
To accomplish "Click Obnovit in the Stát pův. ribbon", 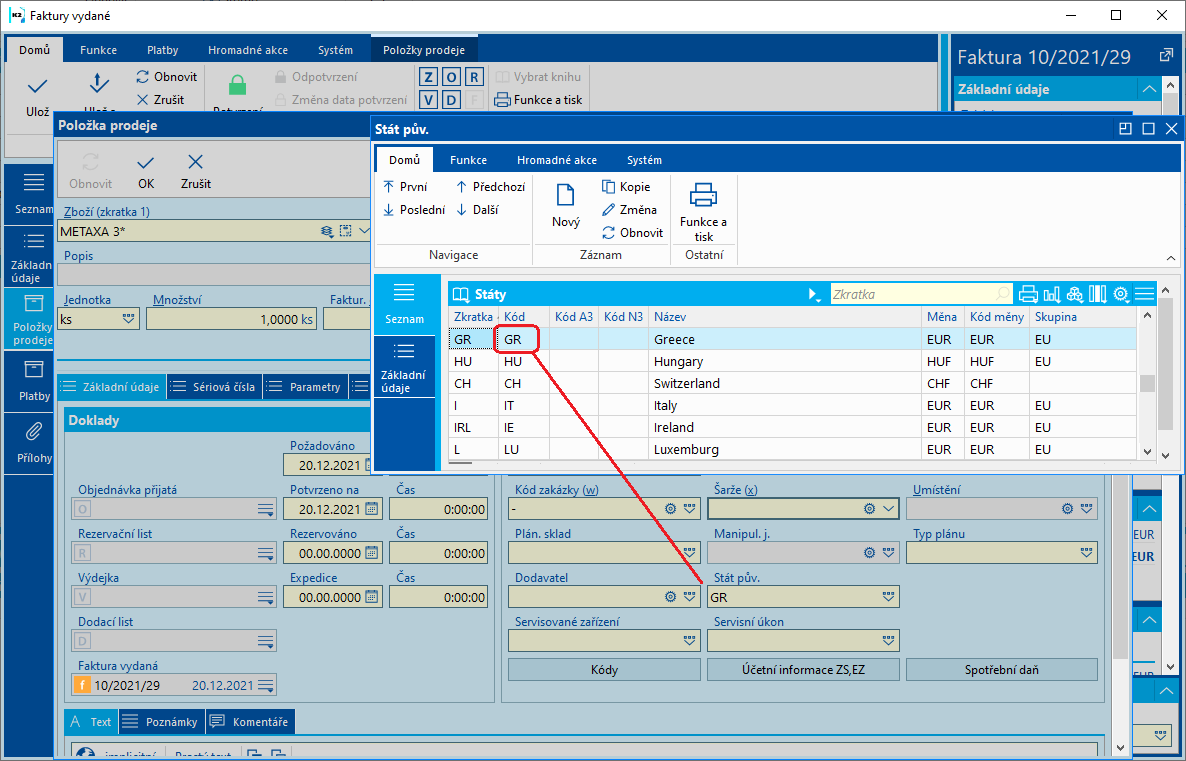I will pyautogui.click(x=632, y=232).
